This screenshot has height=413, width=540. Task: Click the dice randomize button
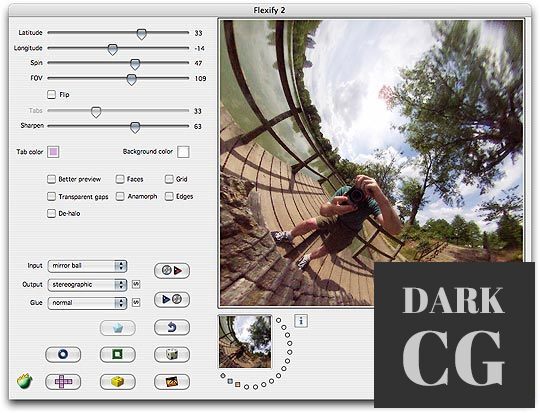(172, 354)
